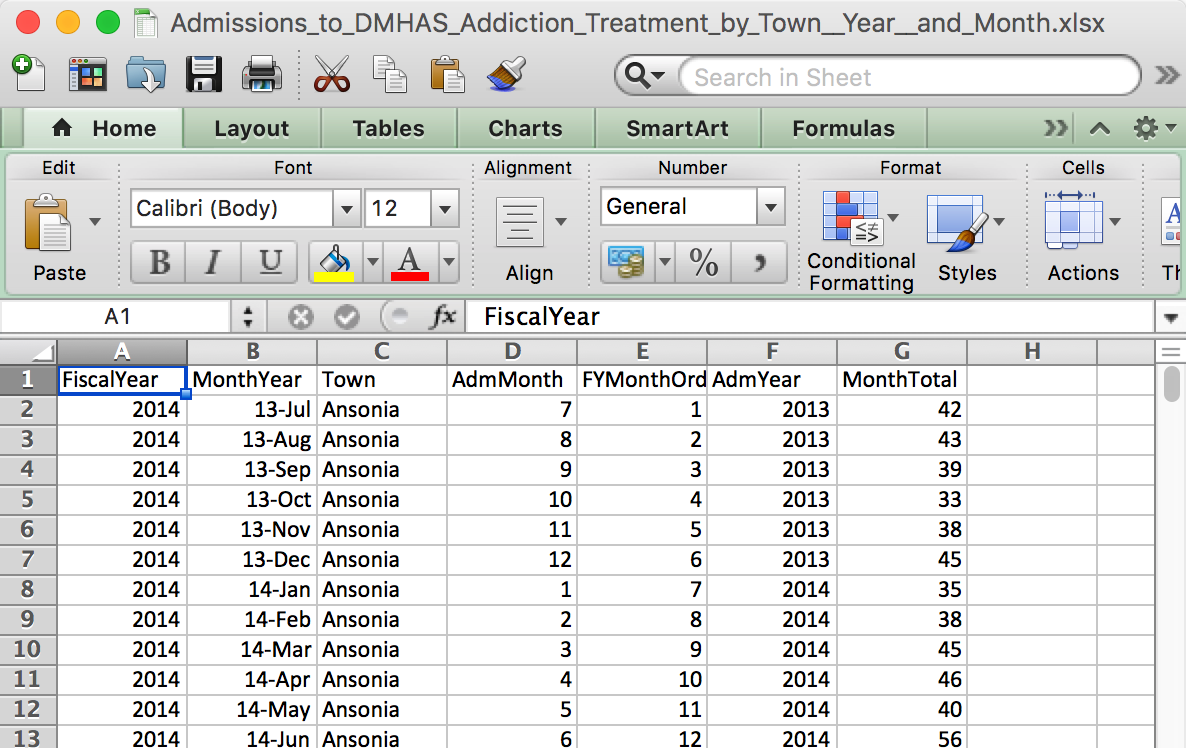1186x748 pixels.
Task: Save the workbook using the Save icon
Action: 204,75
